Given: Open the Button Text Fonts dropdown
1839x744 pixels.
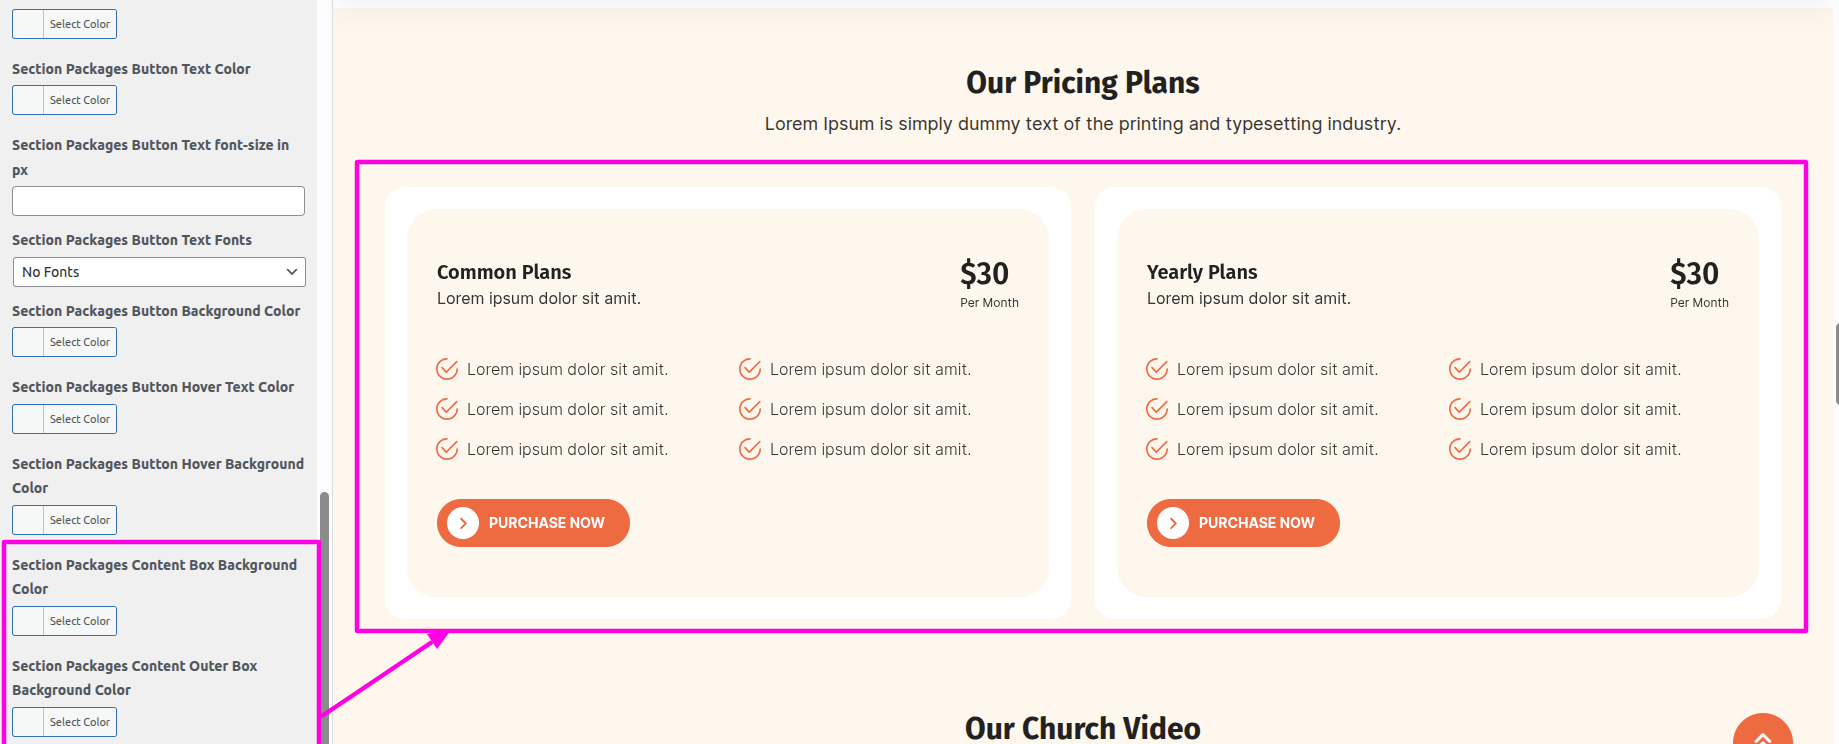Looking at the screenshot, I should [x=159, y=272].
